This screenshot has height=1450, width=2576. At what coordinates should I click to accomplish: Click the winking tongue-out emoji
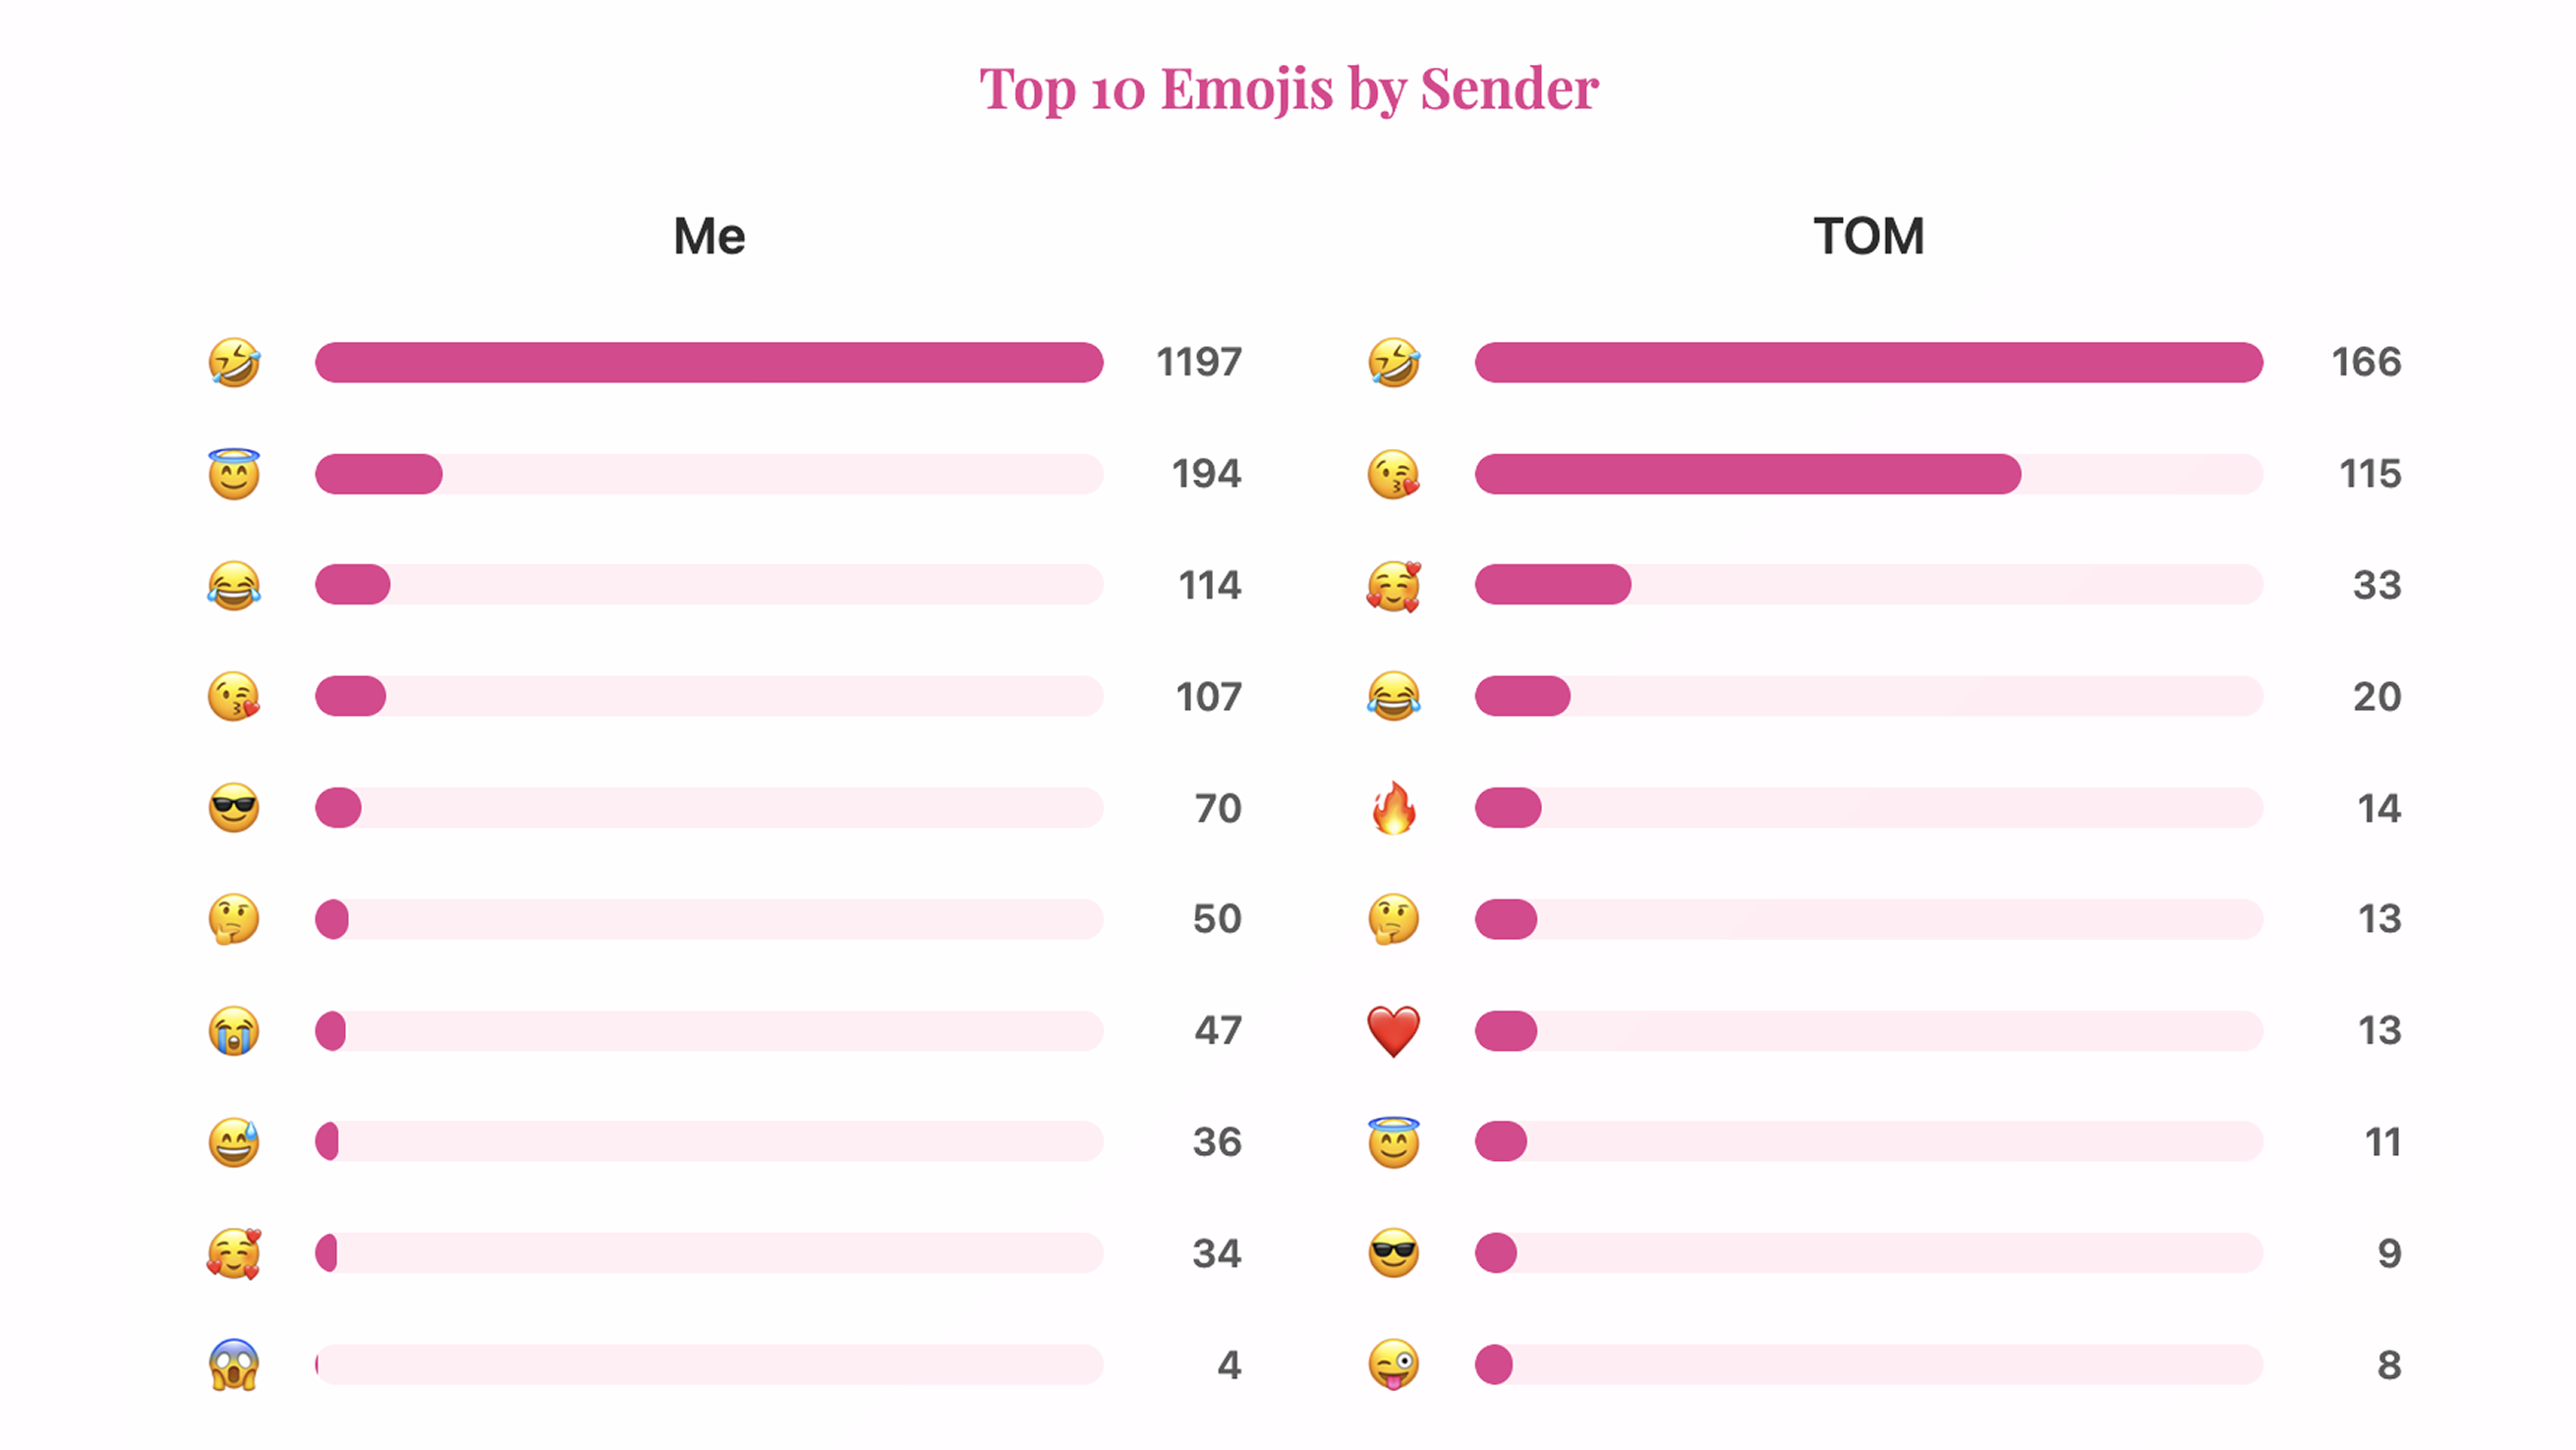(1393, 1365)
